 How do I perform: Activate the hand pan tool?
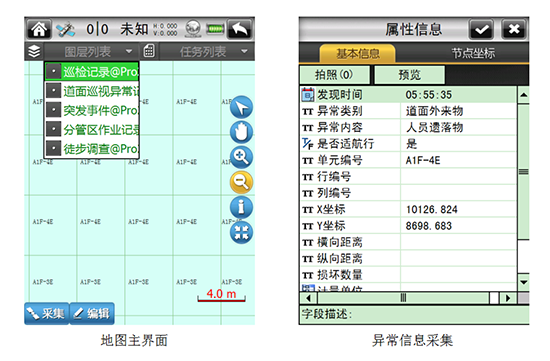[x=241, y=132]
